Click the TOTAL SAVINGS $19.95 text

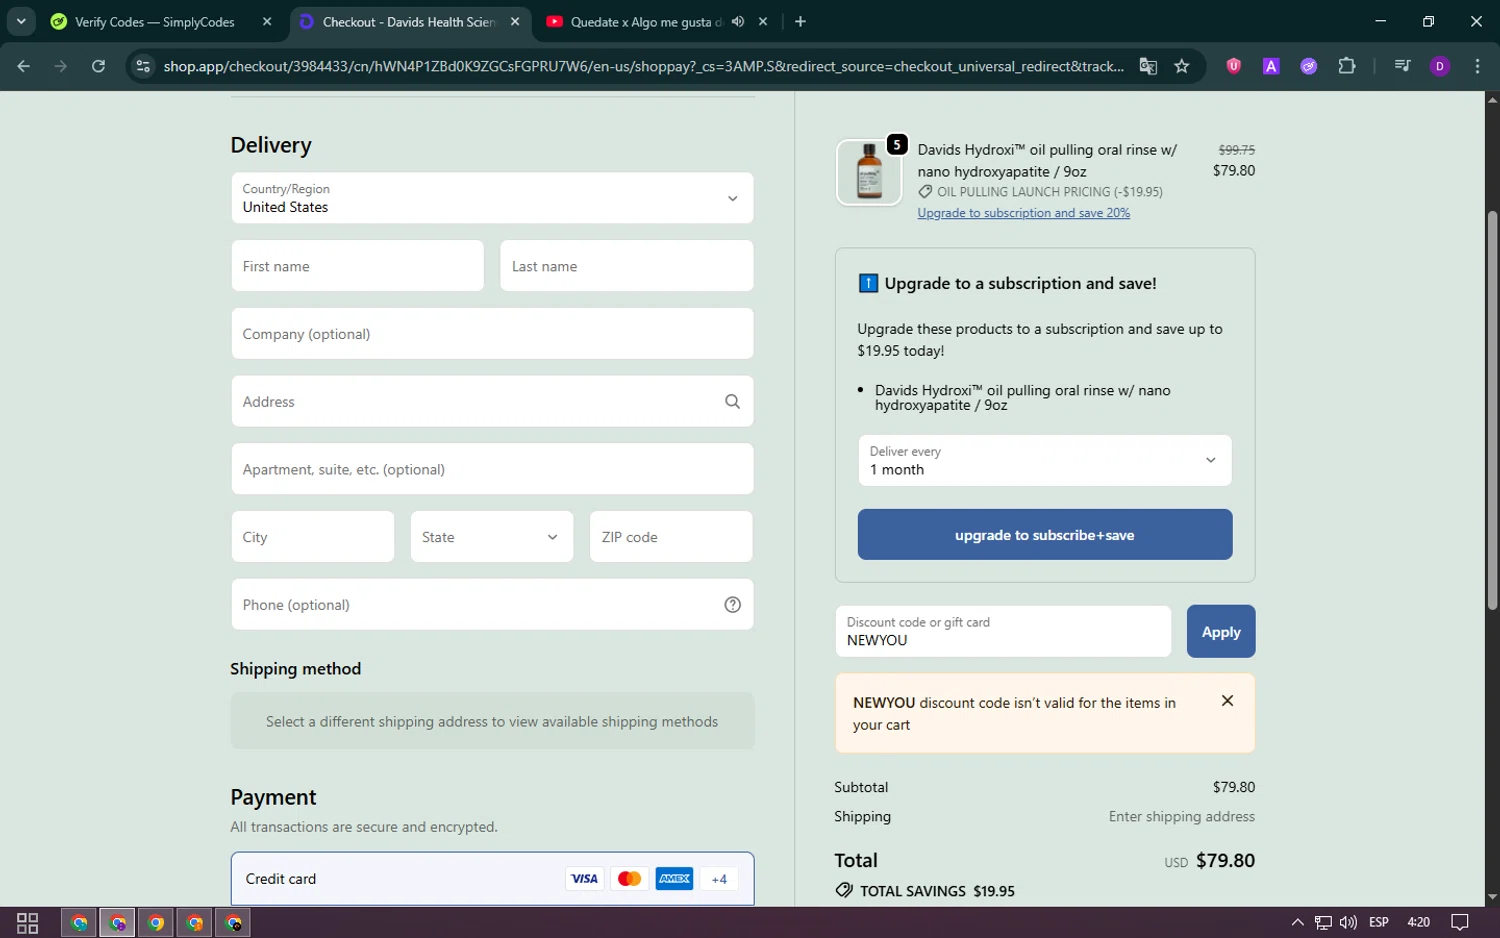click(x=937, y=891)
